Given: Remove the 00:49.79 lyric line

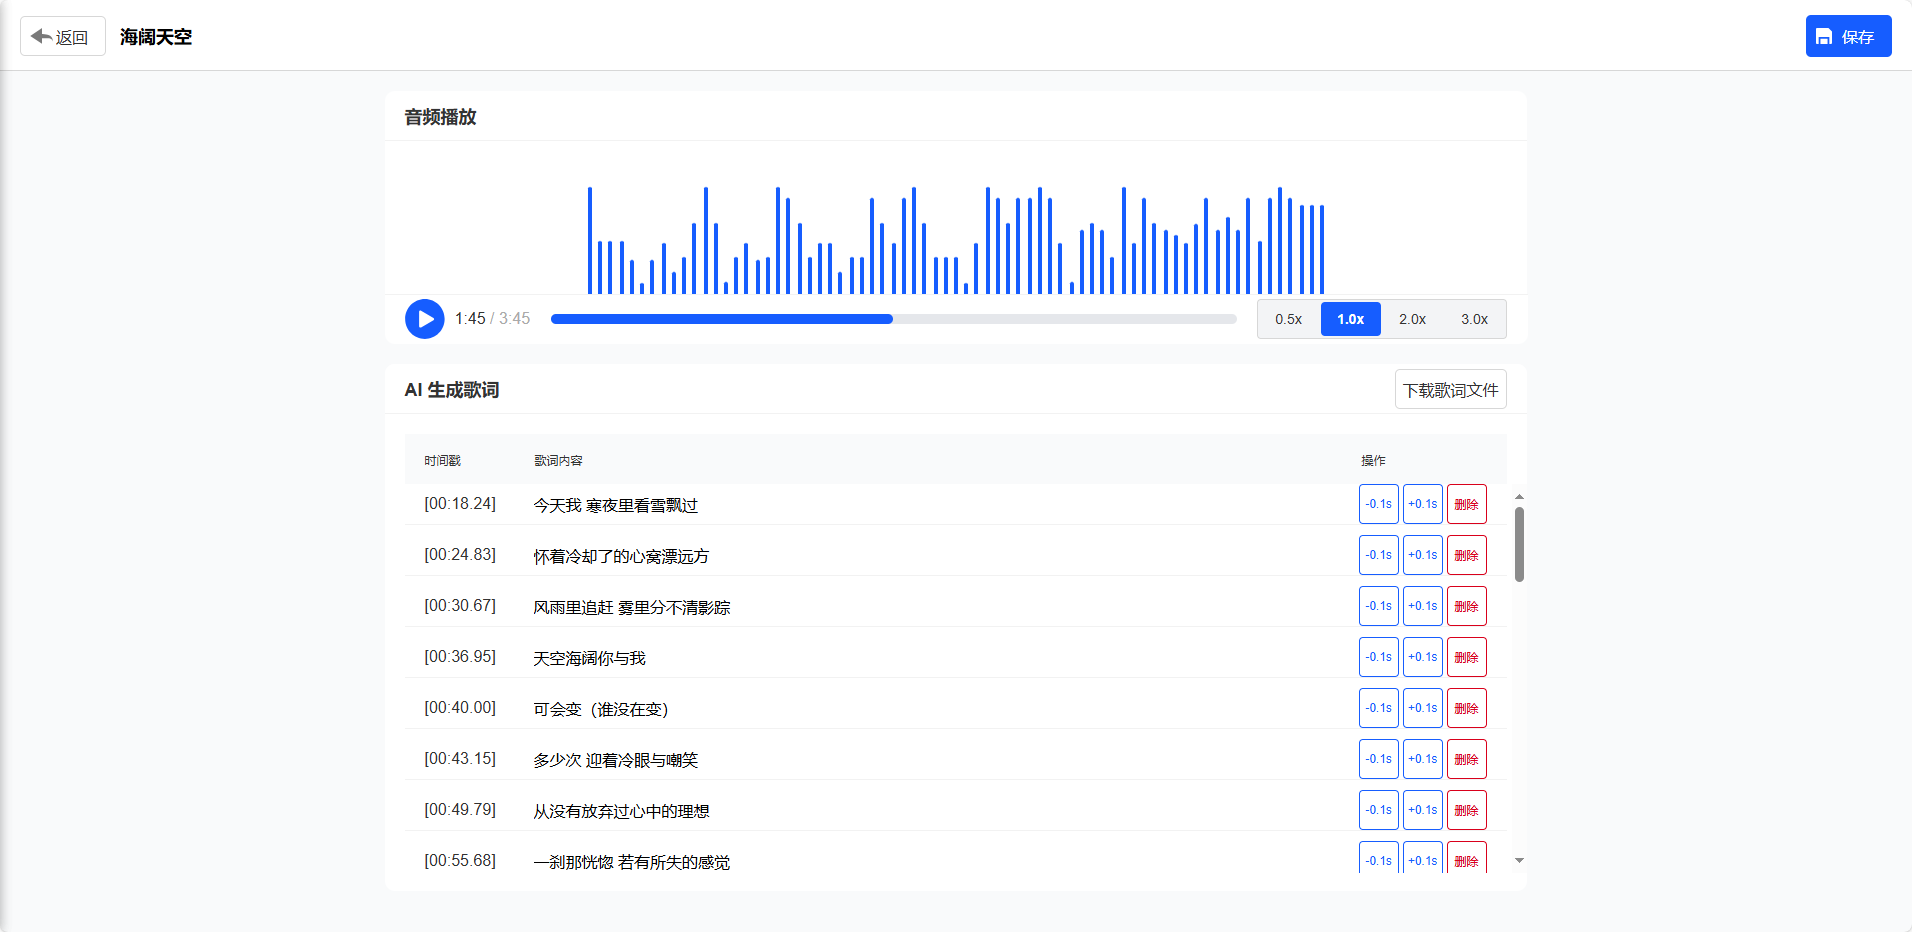Looking at the screenshot, I should [1466, 810].
